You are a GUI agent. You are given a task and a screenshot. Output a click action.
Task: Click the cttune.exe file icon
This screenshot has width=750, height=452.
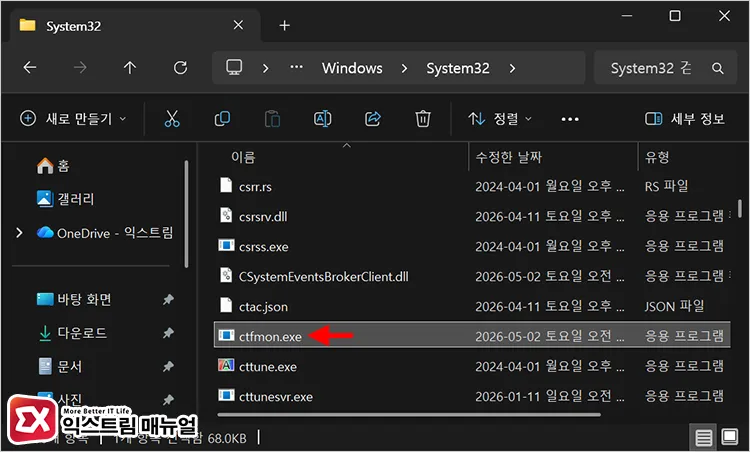pos(226,366)
